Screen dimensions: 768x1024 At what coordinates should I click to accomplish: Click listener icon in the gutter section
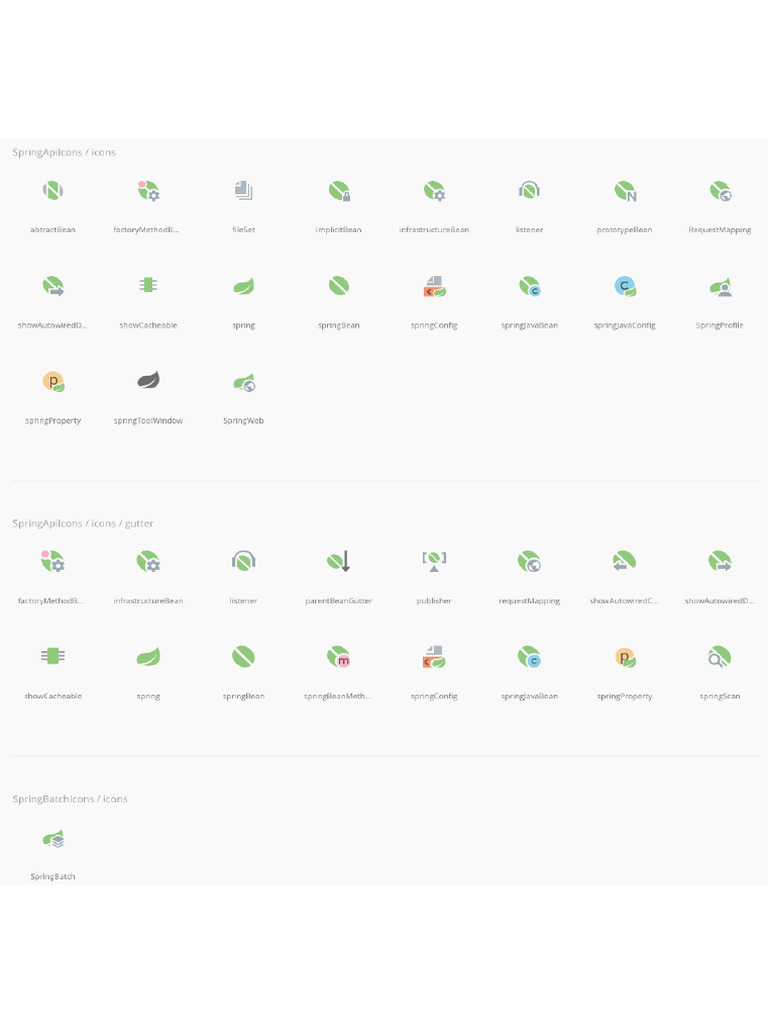[244, 561]
